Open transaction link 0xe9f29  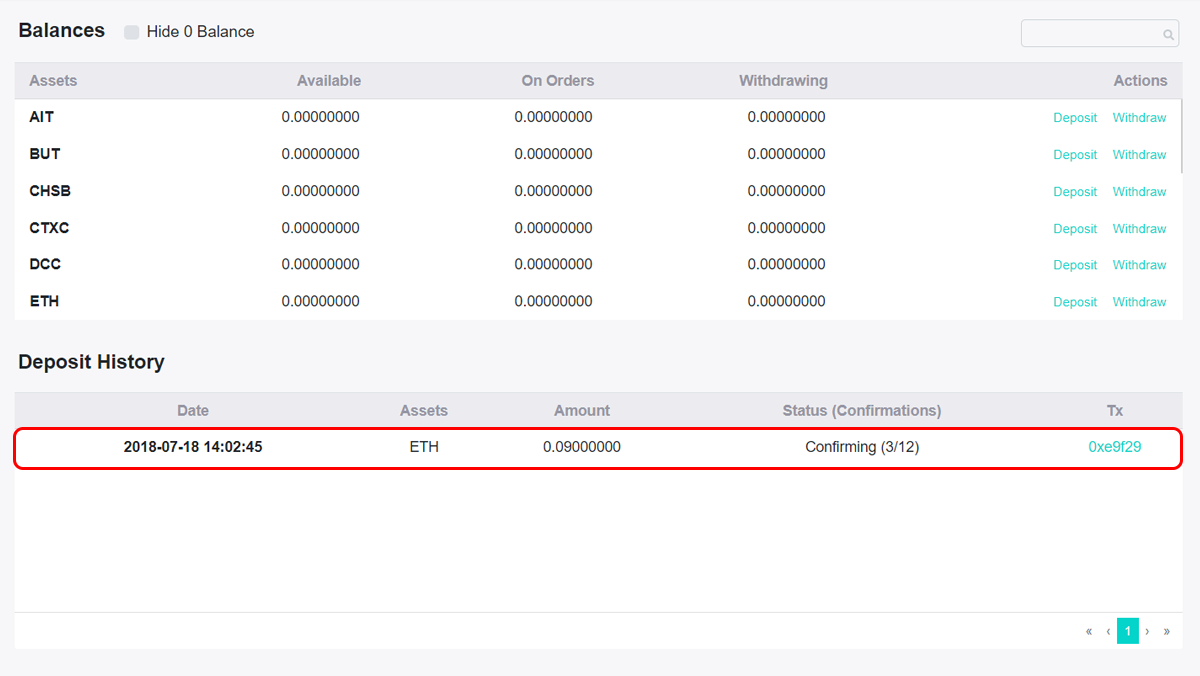(1115, 447)
